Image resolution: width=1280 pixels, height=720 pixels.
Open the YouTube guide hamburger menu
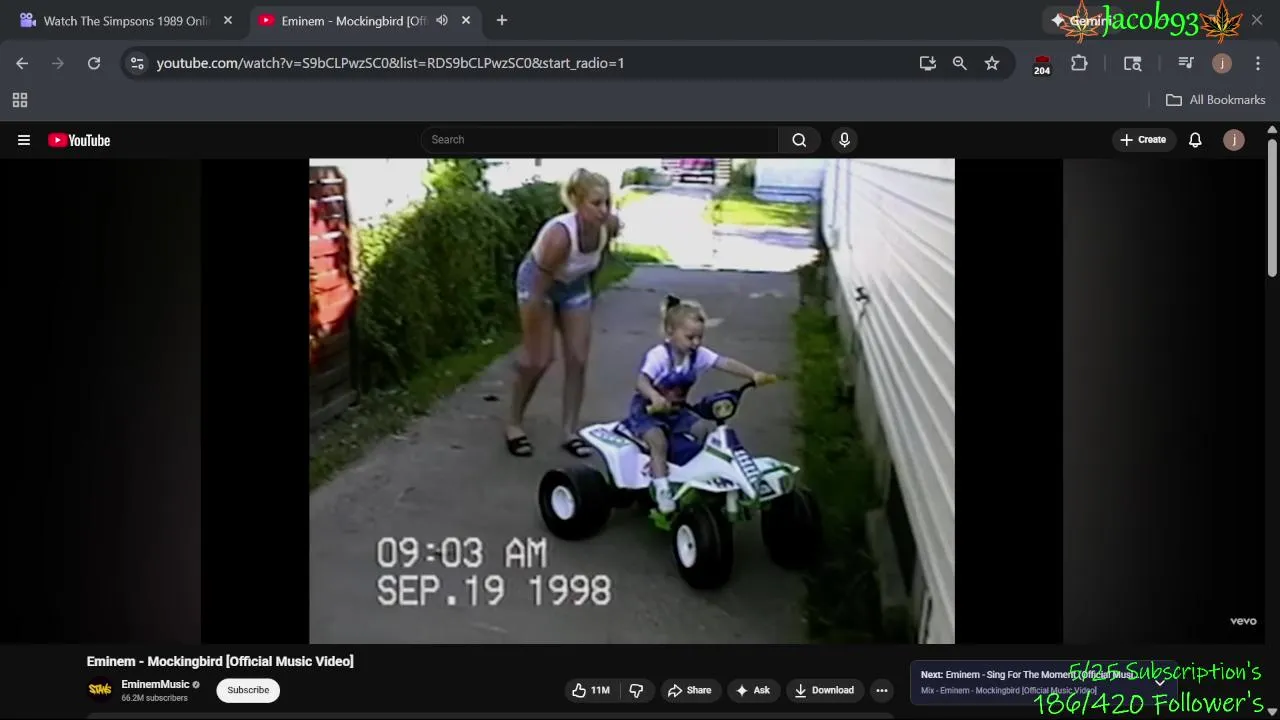24,140
